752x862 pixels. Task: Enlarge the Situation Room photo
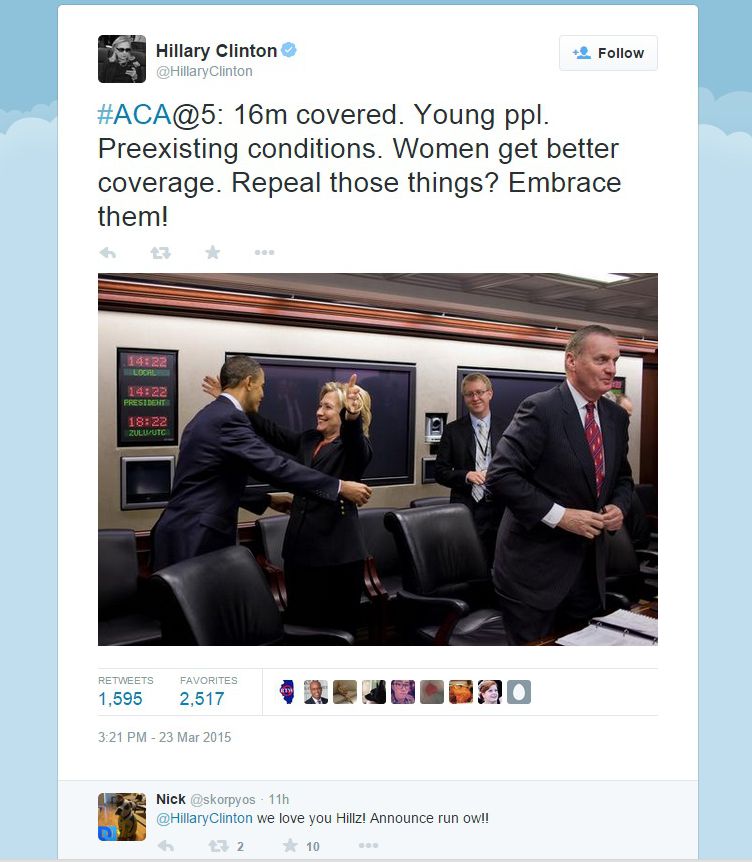(378, 459)
